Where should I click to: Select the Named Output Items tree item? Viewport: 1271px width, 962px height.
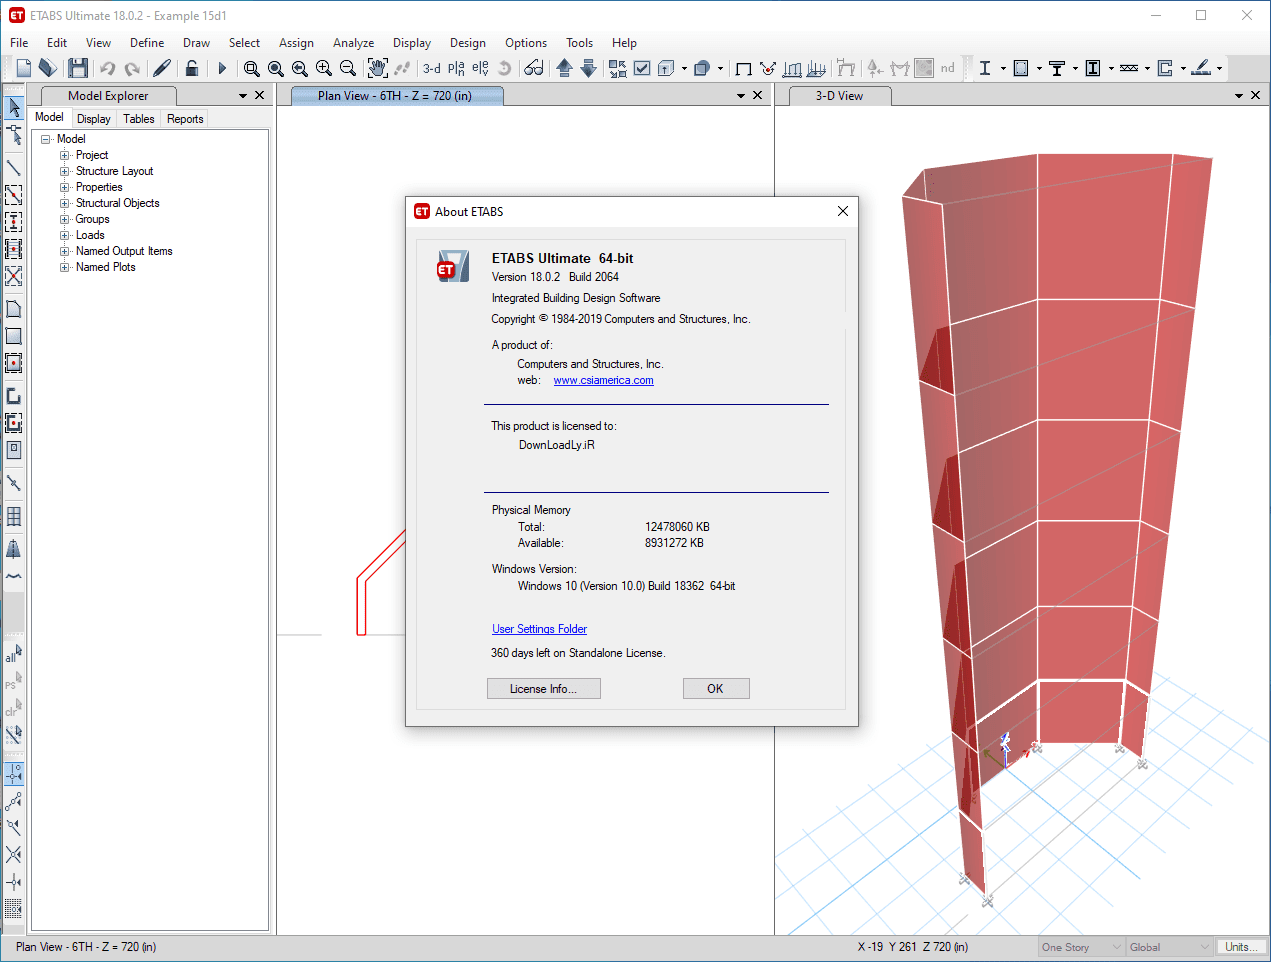124,251
